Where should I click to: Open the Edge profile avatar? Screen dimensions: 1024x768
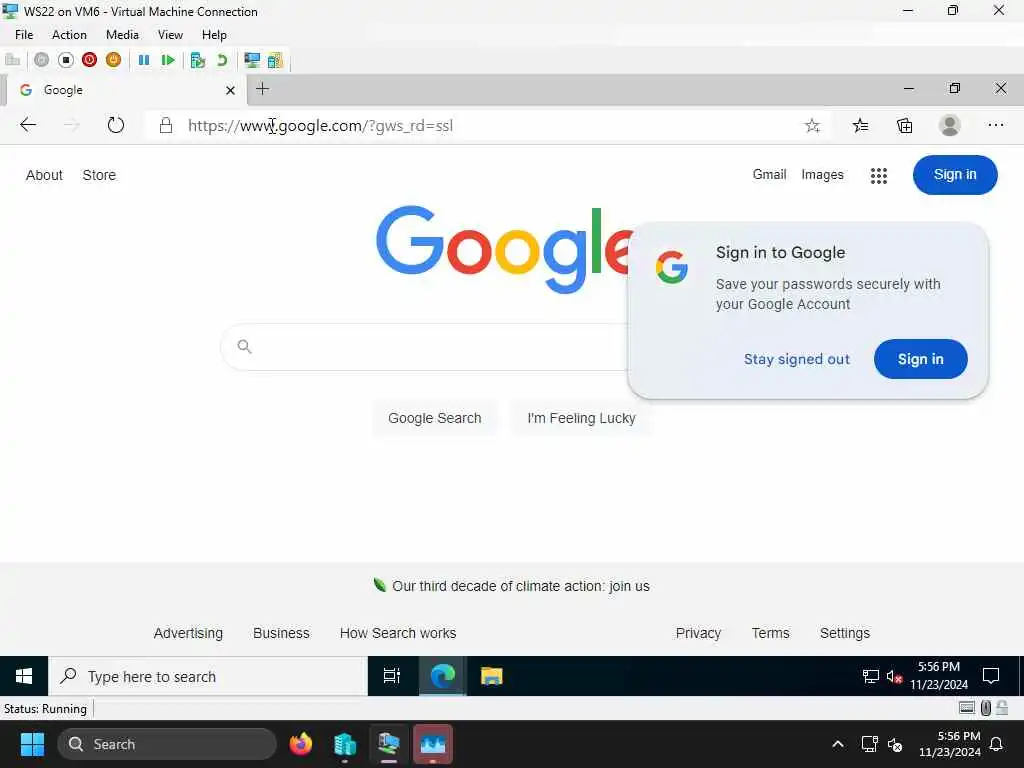[x=950, y=125]
